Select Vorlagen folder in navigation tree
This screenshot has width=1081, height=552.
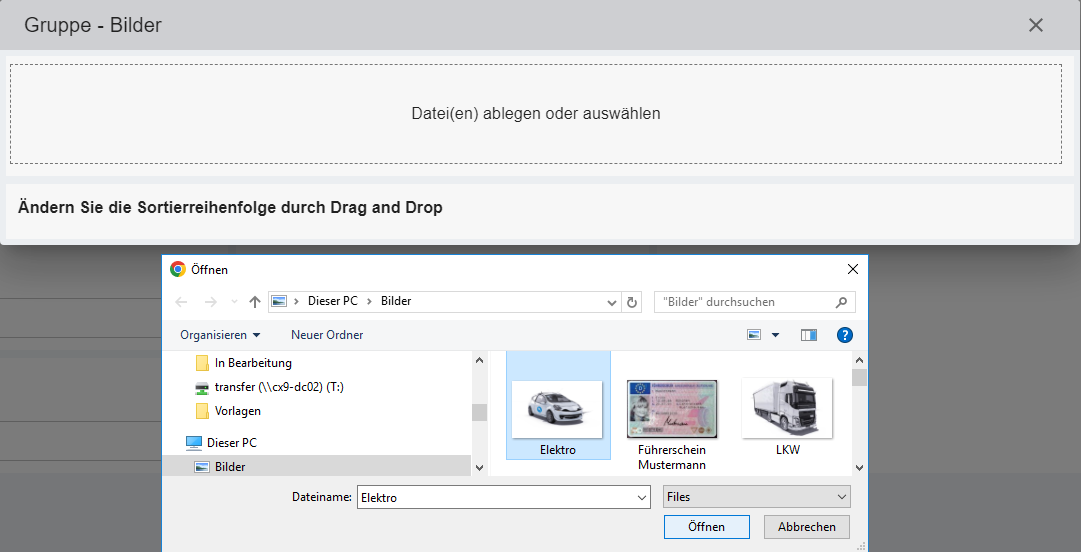(237, 411)
